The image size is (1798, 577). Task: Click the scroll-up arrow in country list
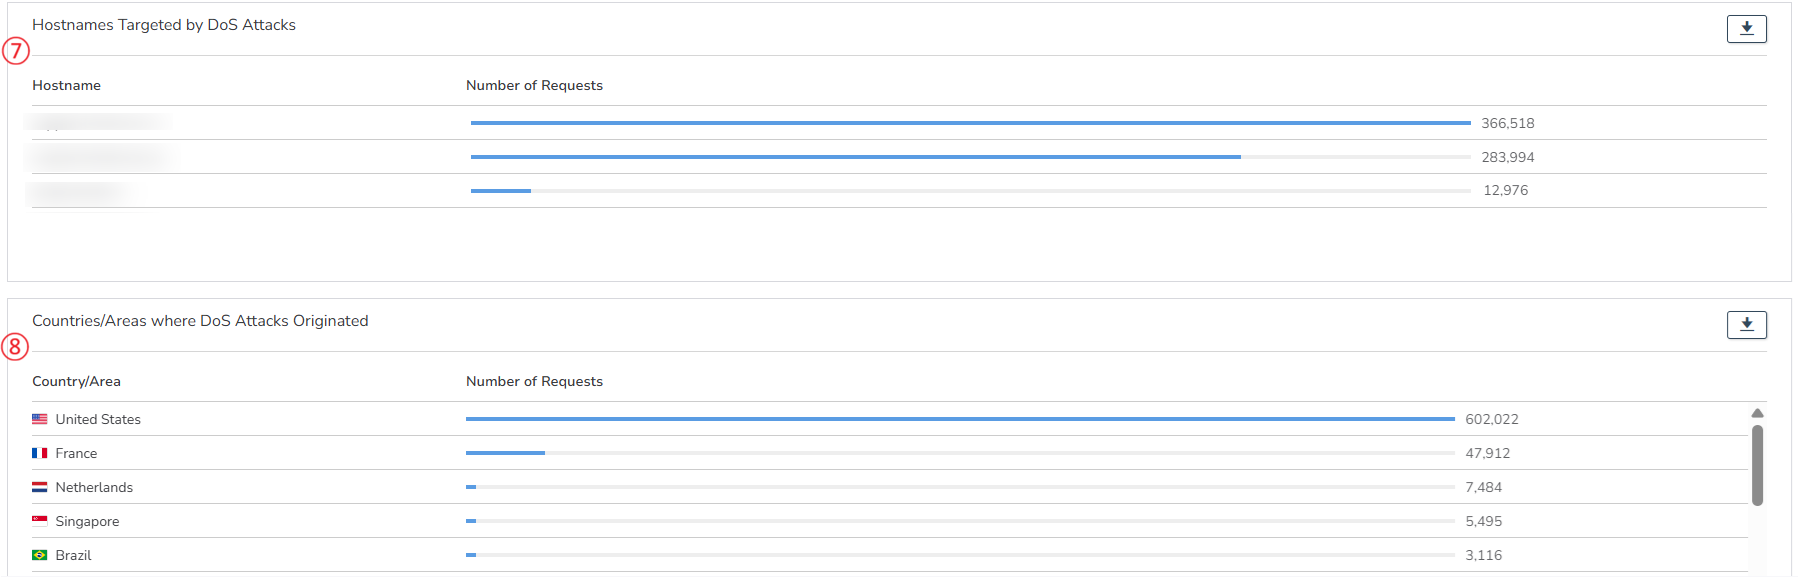(x=1757, y=413)
